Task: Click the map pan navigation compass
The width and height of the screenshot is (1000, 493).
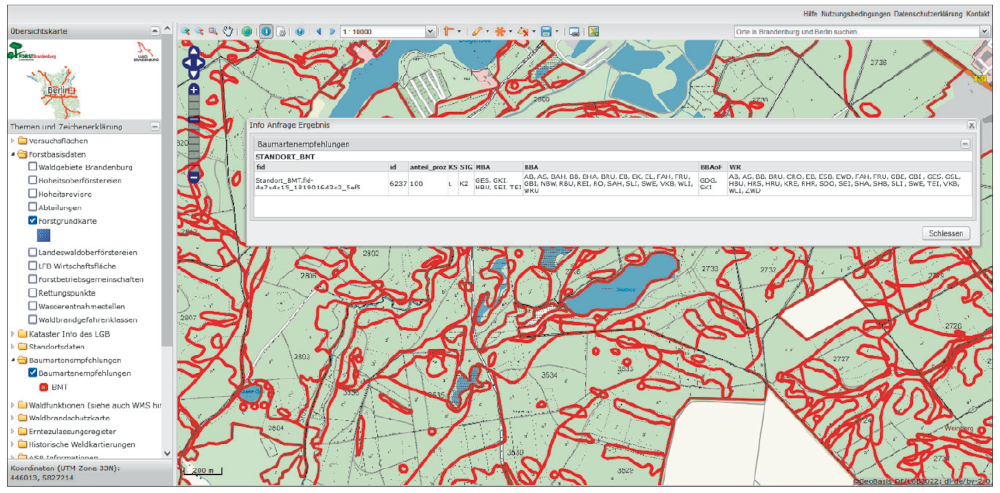Action: tap(193, 62)
